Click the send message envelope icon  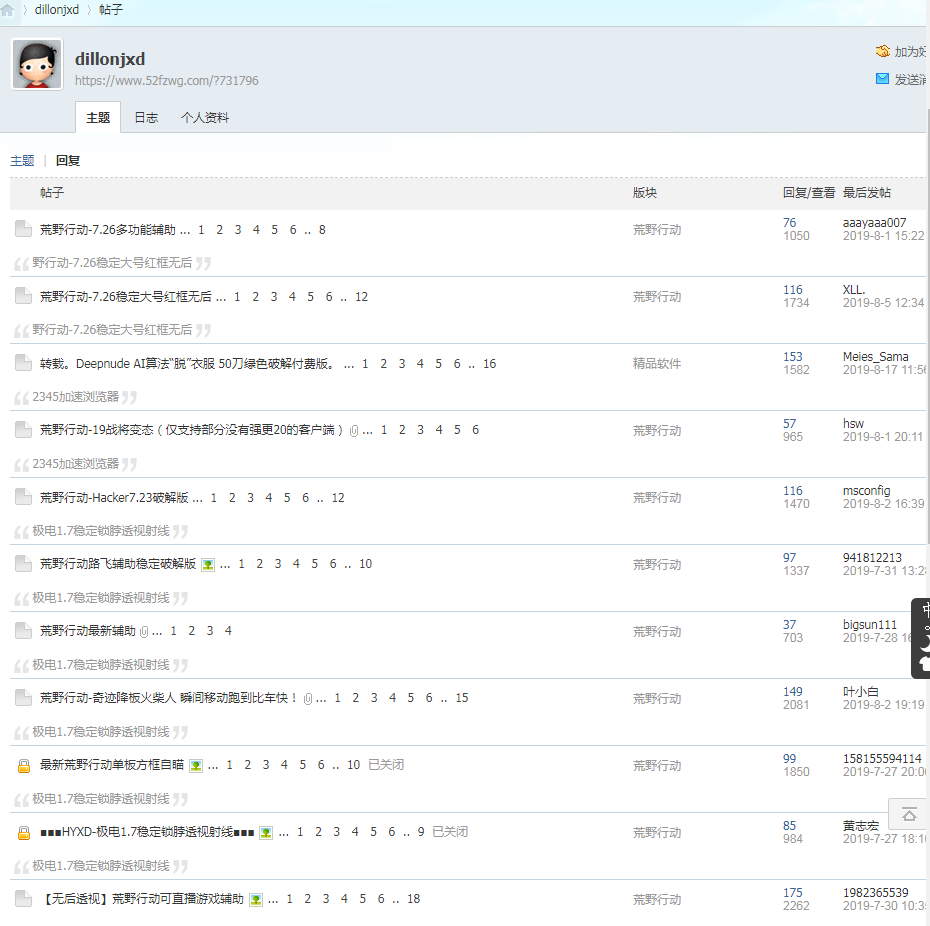882,79
